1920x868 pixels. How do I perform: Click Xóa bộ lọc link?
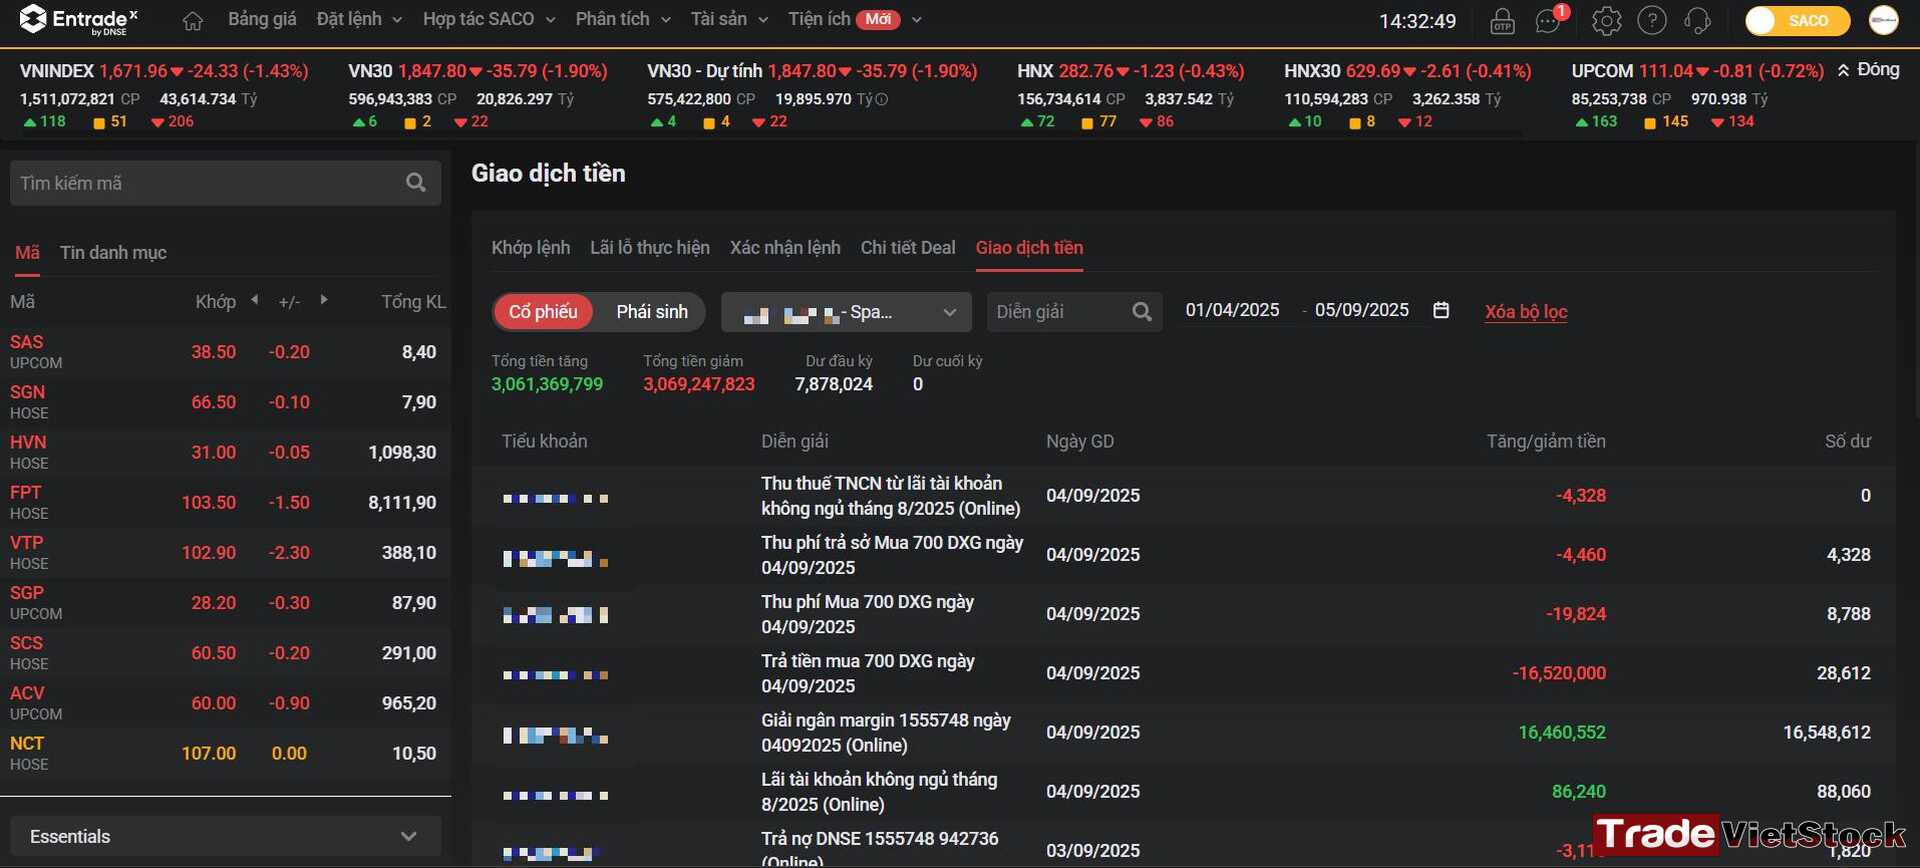[x=1526, y=312]
